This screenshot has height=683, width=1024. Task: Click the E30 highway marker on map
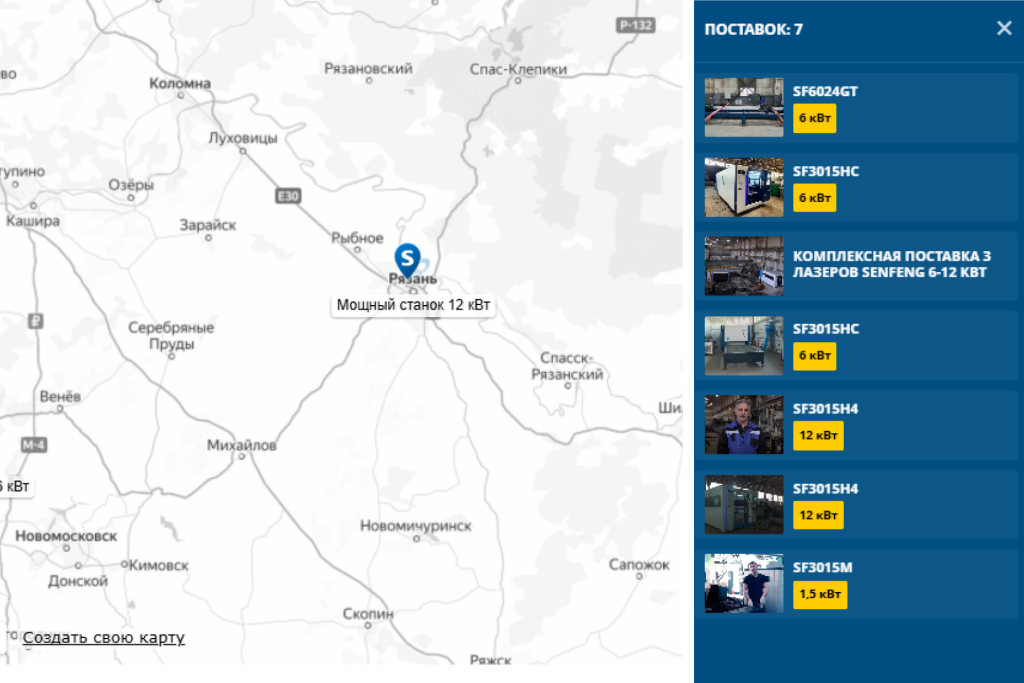[288, 196]
